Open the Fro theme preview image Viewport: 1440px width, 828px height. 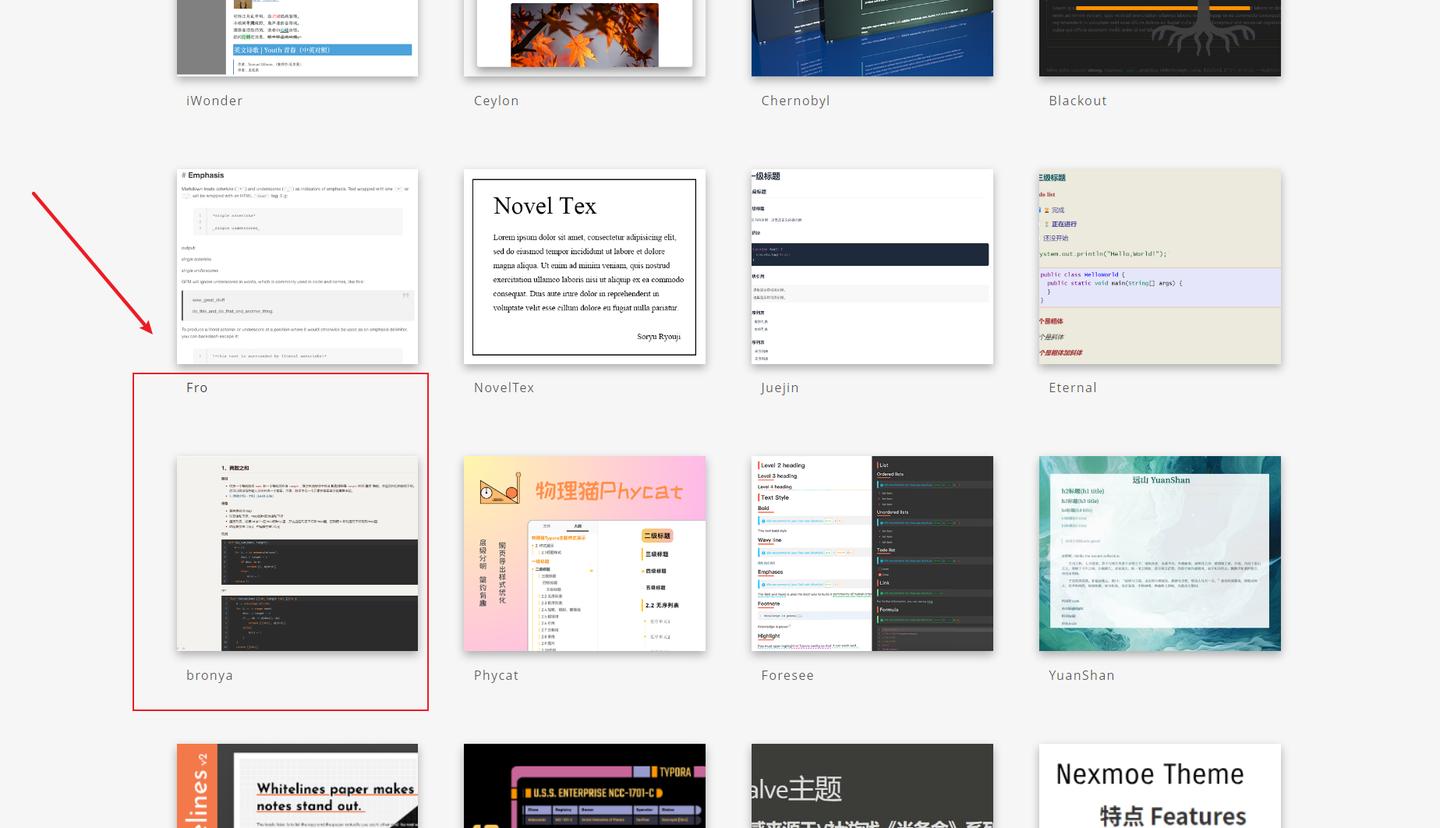pos(297,266)
